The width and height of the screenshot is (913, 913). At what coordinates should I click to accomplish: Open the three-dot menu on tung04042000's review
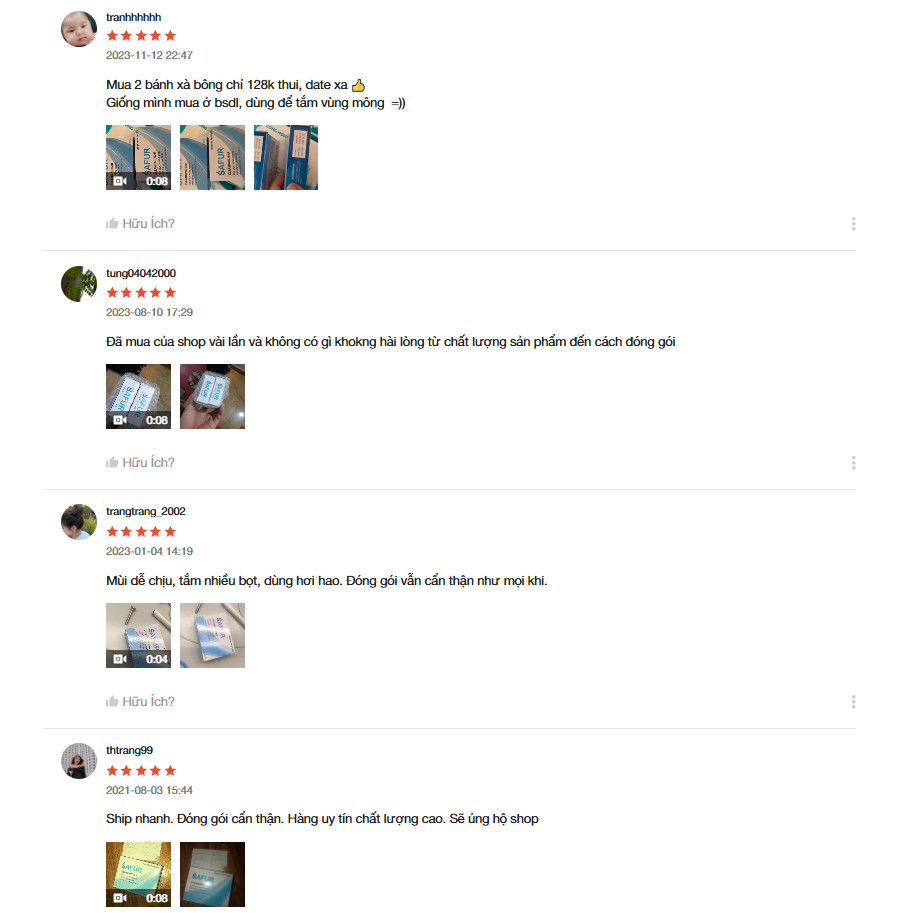(853, 463)
